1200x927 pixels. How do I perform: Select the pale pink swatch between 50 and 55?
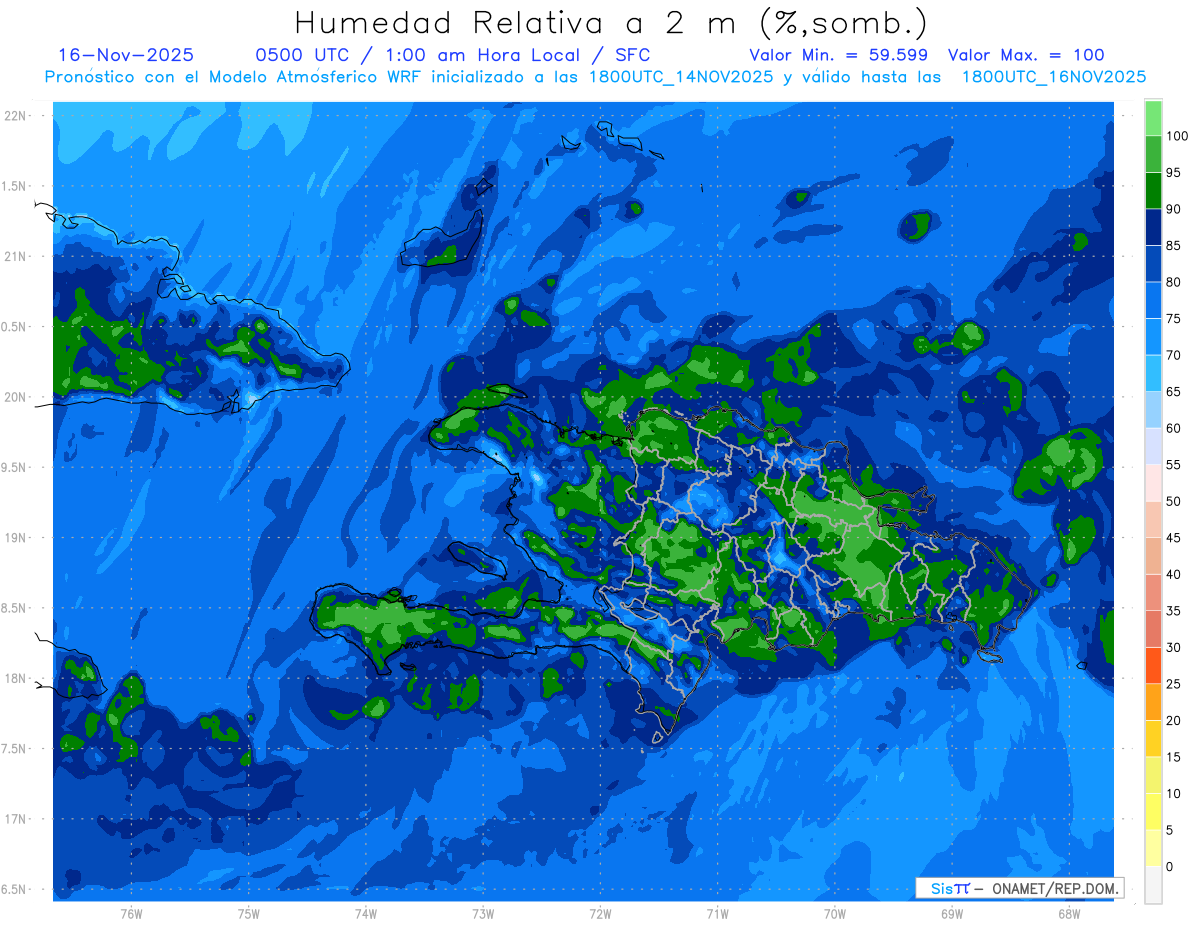(1153, 482)
